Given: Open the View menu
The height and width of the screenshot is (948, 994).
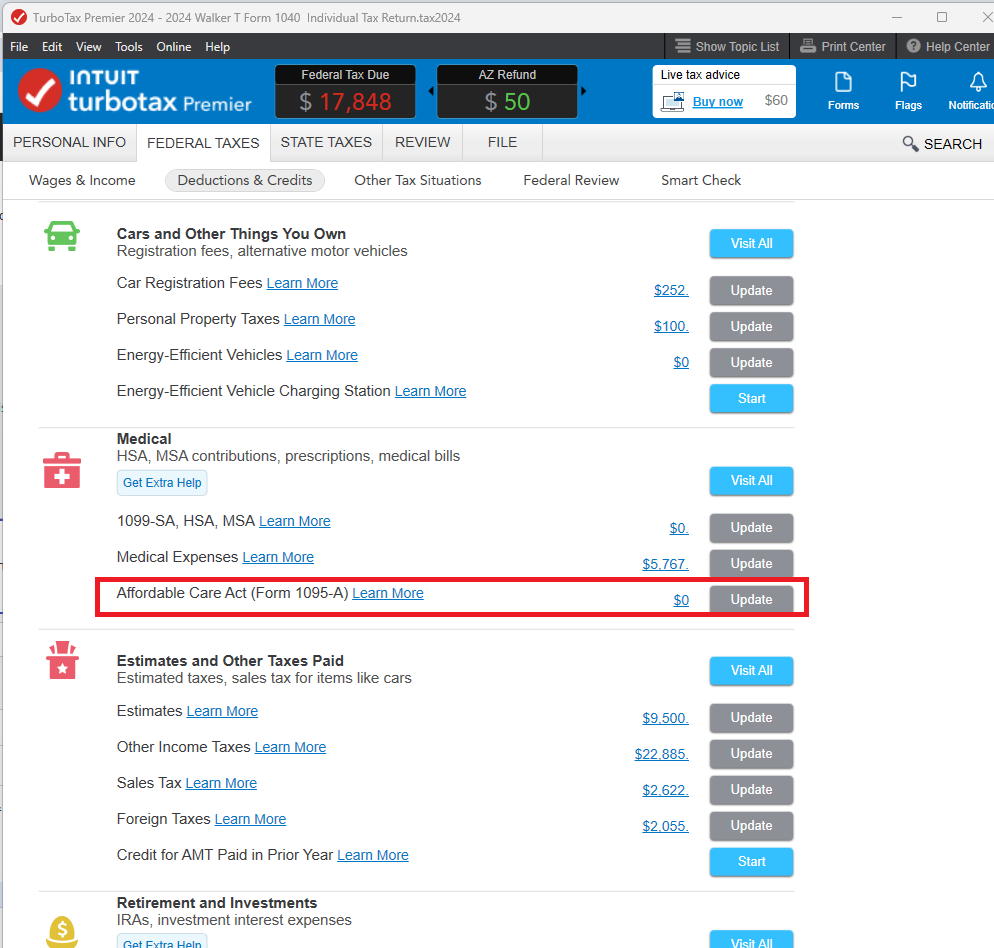Looking at the screenshot, I should point(88,47).
